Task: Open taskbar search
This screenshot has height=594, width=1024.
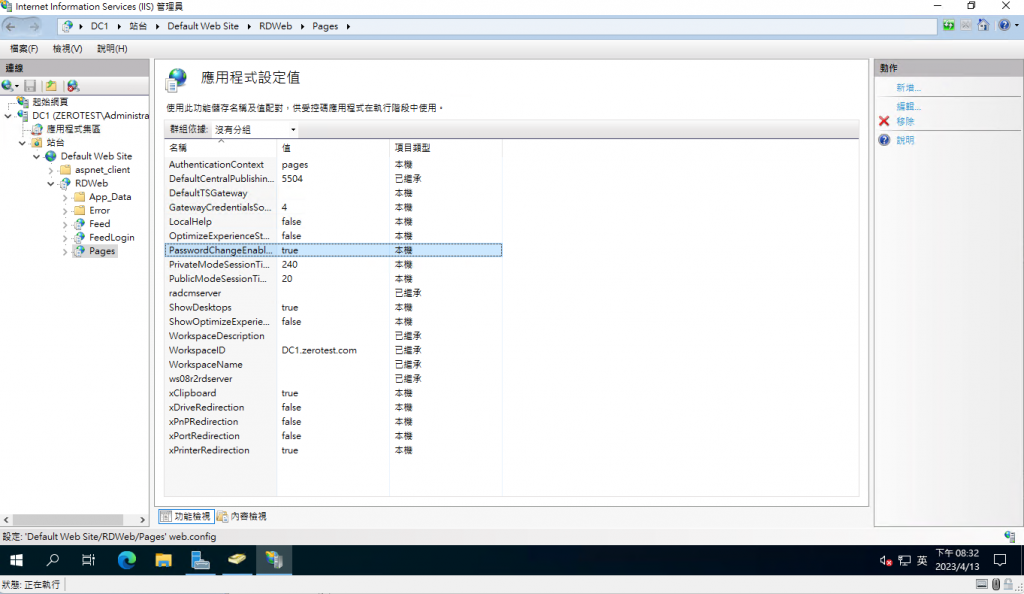Action: 53,560
